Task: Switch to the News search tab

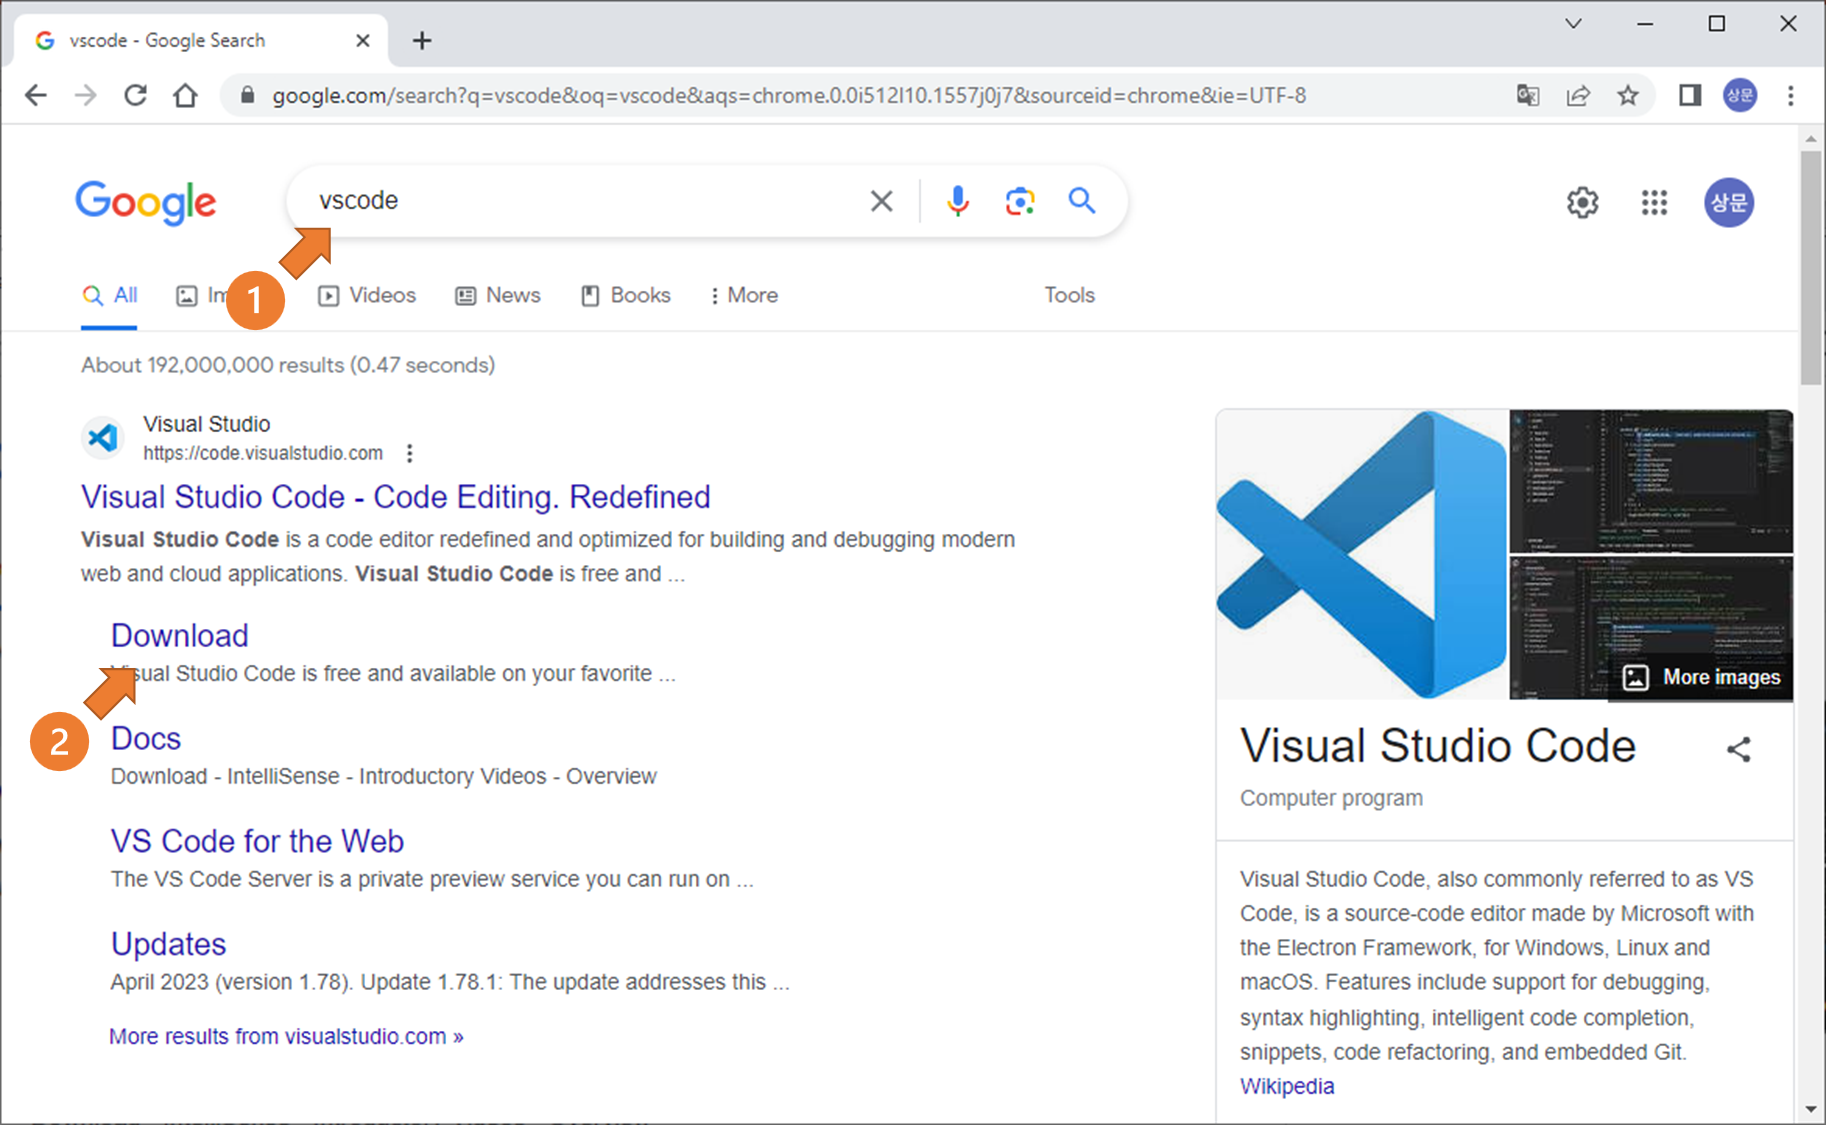Action: pyautogui.click(x=498, y=296)
